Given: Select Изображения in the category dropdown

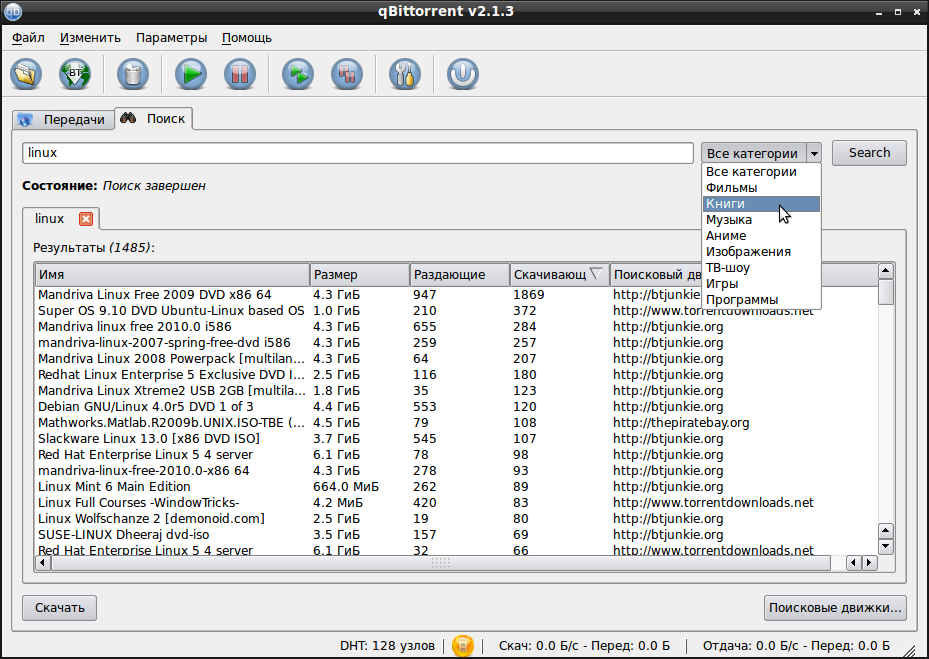Looking at the screenshot, I should click(761, 252).
